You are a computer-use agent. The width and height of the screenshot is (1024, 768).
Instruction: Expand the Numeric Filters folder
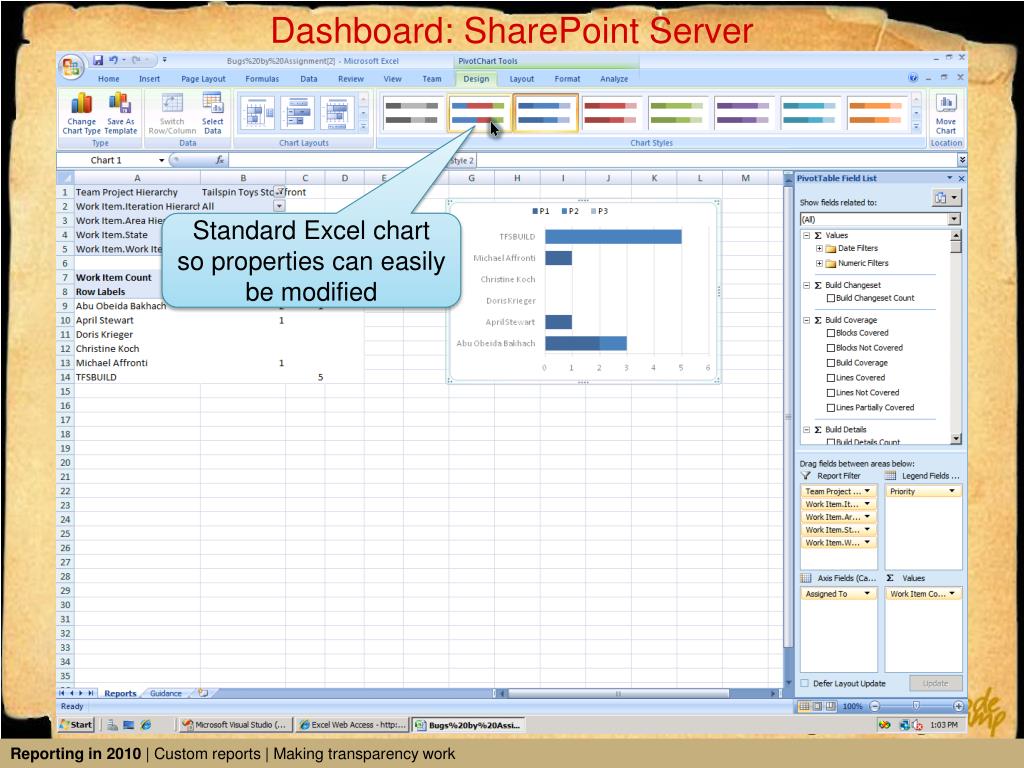point(819,263)
